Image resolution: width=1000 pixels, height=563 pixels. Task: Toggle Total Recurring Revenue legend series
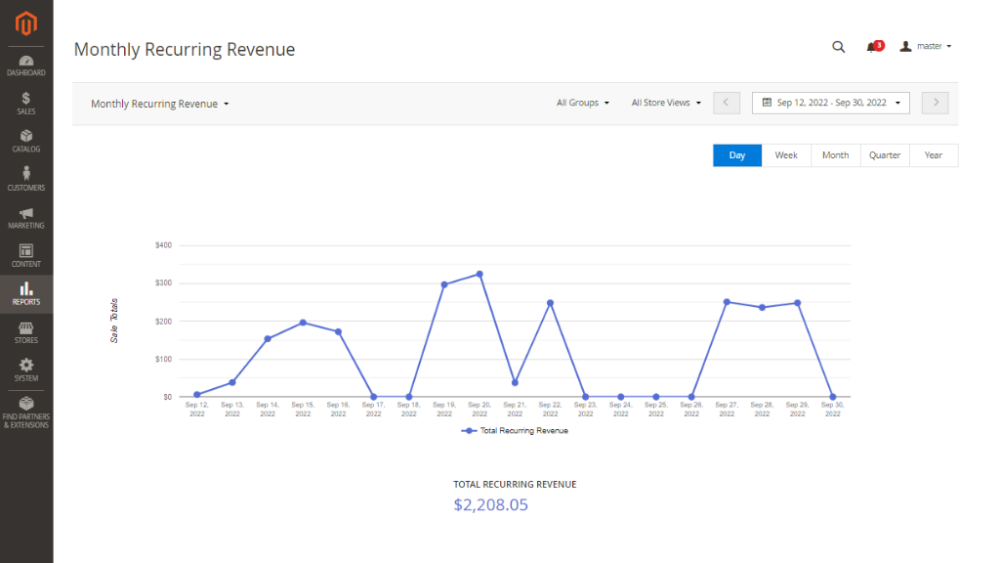click(515, 431)
